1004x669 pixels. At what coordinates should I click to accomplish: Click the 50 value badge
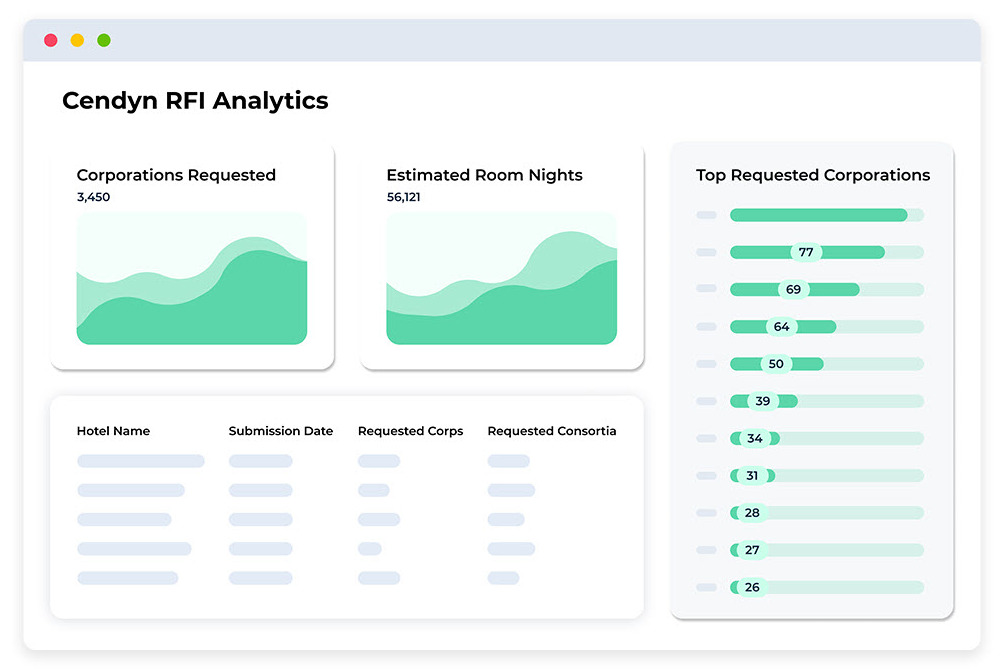pyautogui.click(x=776, y=364)
